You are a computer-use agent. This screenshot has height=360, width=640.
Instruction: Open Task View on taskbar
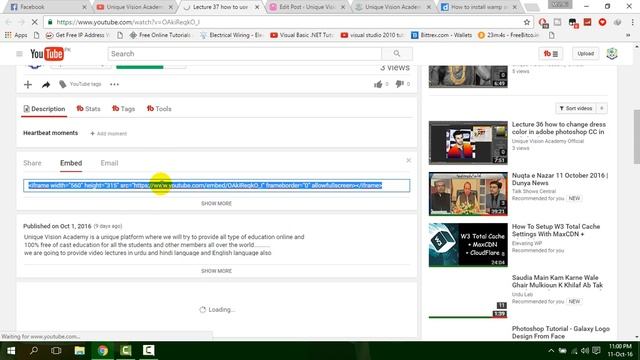pos(56,351)
